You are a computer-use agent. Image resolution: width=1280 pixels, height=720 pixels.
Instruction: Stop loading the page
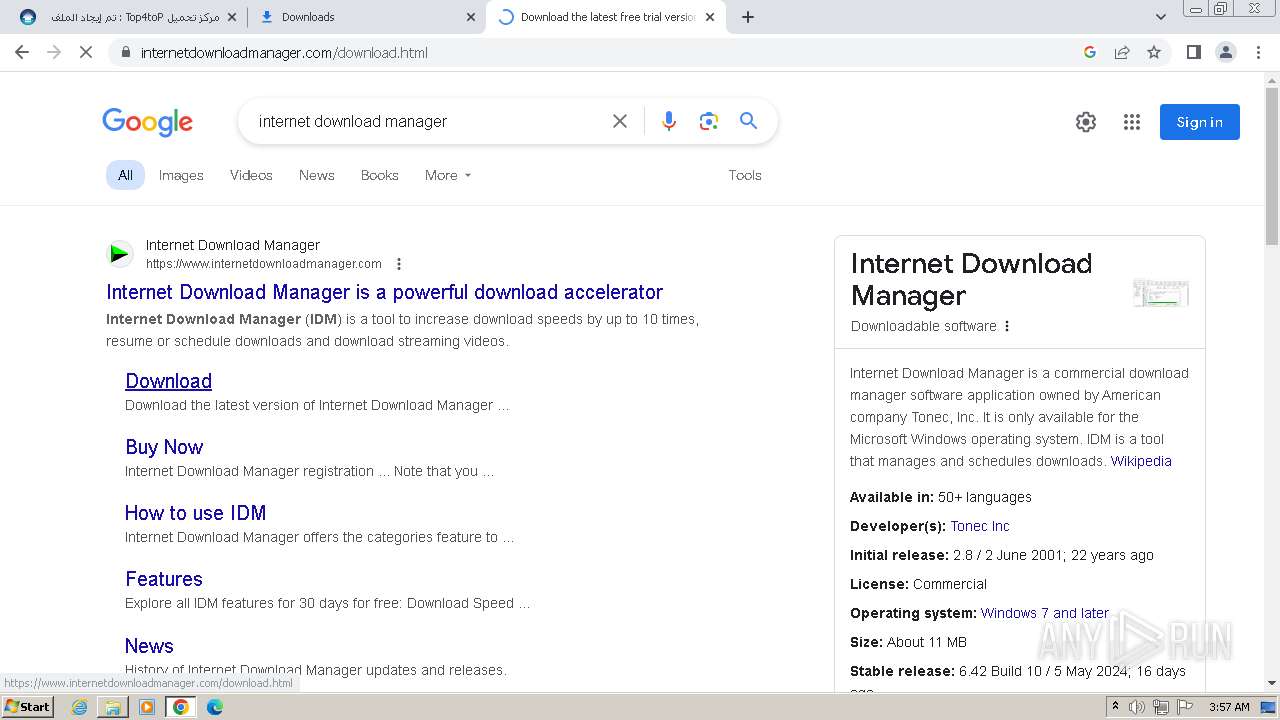[x=86, y=52]
